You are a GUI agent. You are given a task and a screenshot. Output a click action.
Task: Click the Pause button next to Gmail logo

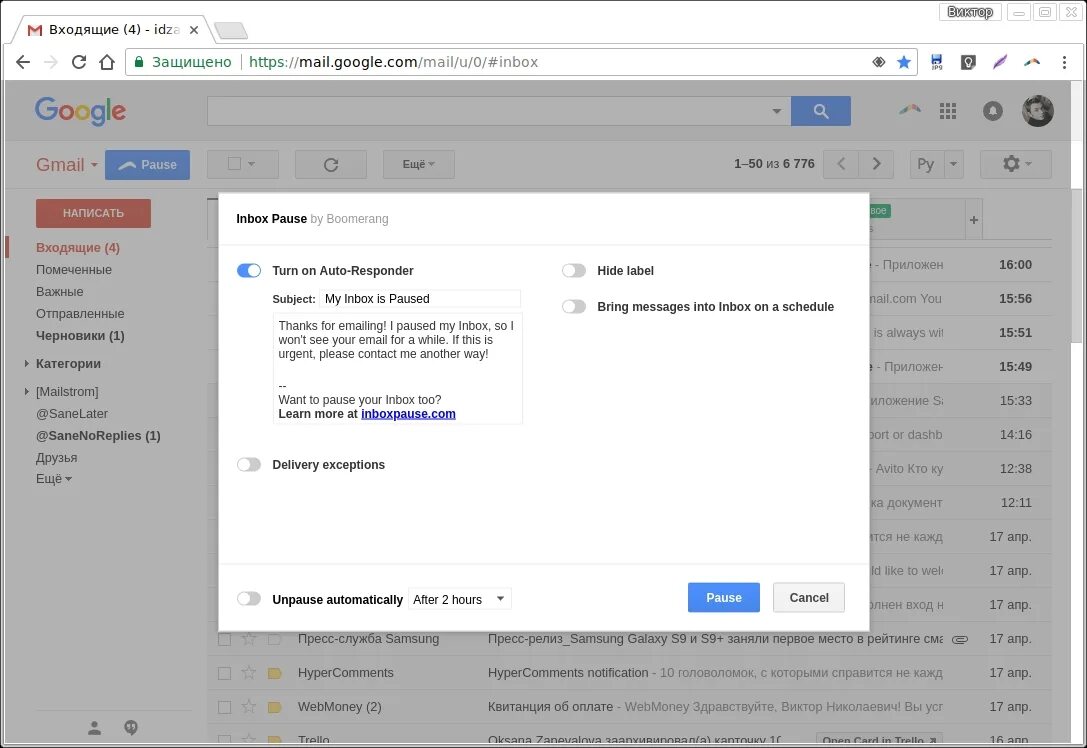point(148,165)
